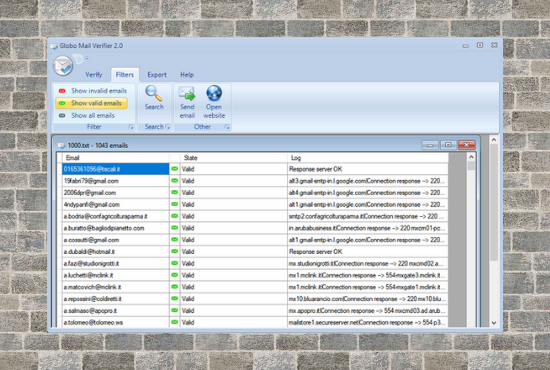Select email a.buratto@bagliodipianetto.com
This screenshot has height=370, width=550.
point(116,228)
